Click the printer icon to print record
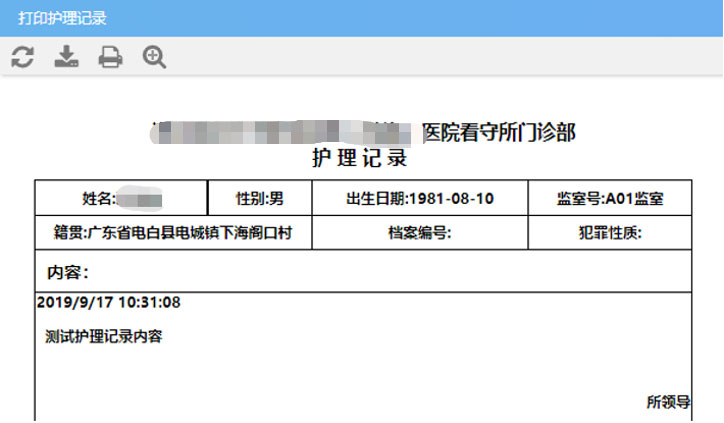 tap(110, 57)
